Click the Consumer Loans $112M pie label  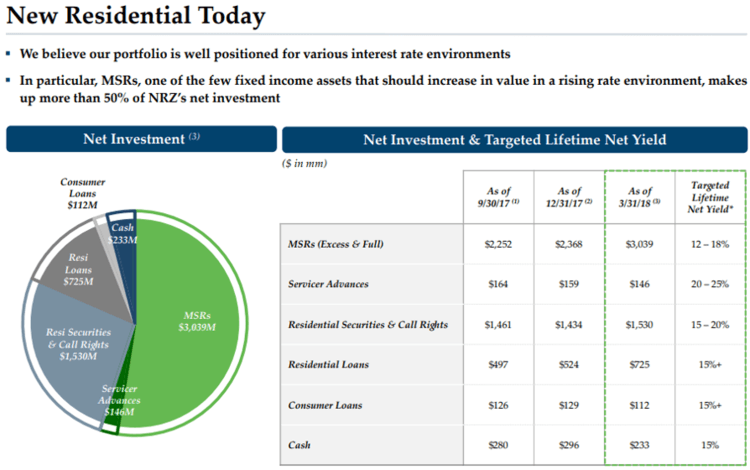[x=82, y=194]
